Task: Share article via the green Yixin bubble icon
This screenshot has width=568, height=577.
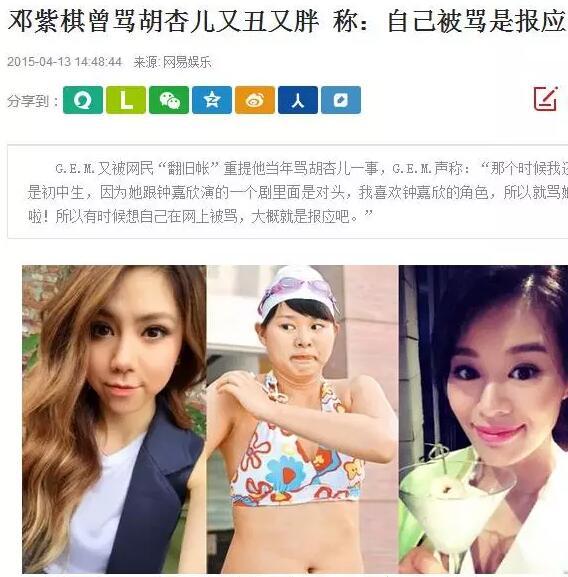Action: [83, 100]
